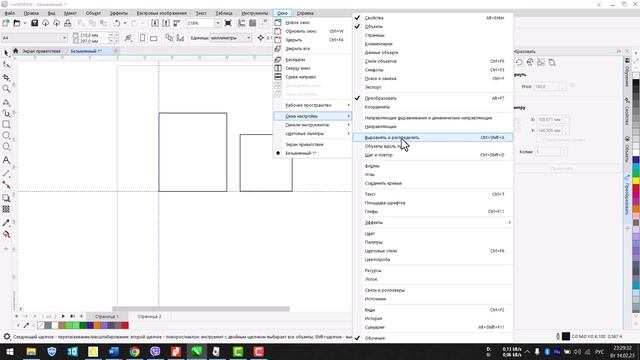Select the Transparency checkerboard tool
The image size is (640, 360).
click(6, 209)
